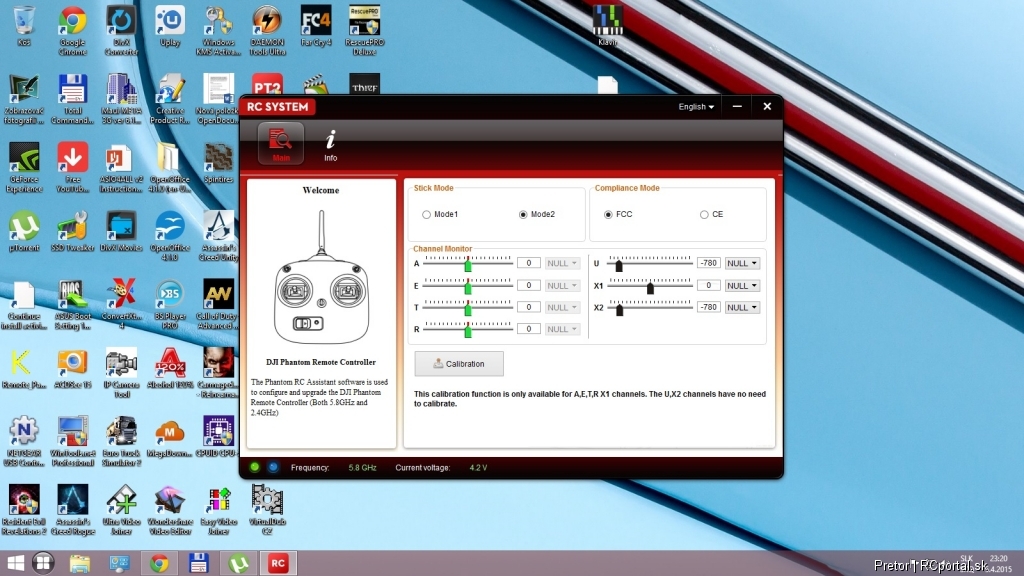Viewport: 1024px width, 576px height.
Task: Switch to Chrome in the taskbar
Action: (159, 563)
